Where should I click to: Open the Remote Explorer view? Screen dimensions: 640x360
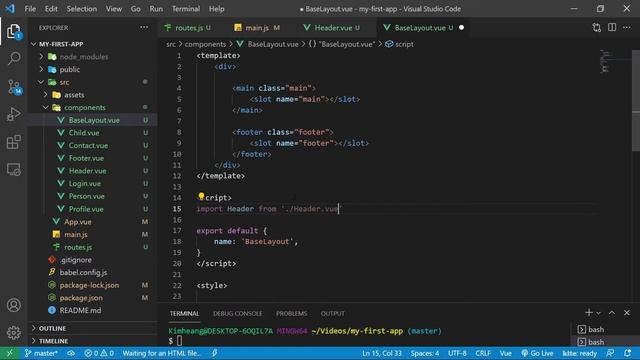(13, 169)
